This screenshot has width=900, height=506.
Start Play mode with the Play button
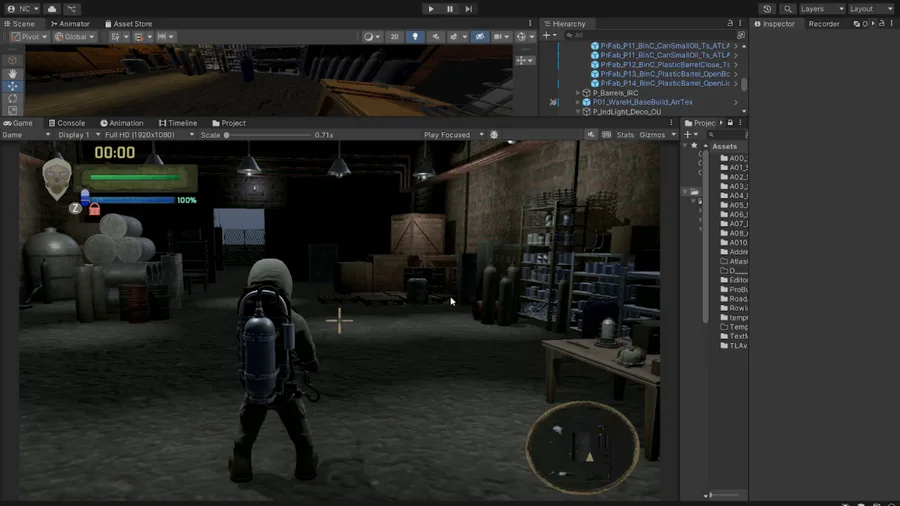coord(430,9)
